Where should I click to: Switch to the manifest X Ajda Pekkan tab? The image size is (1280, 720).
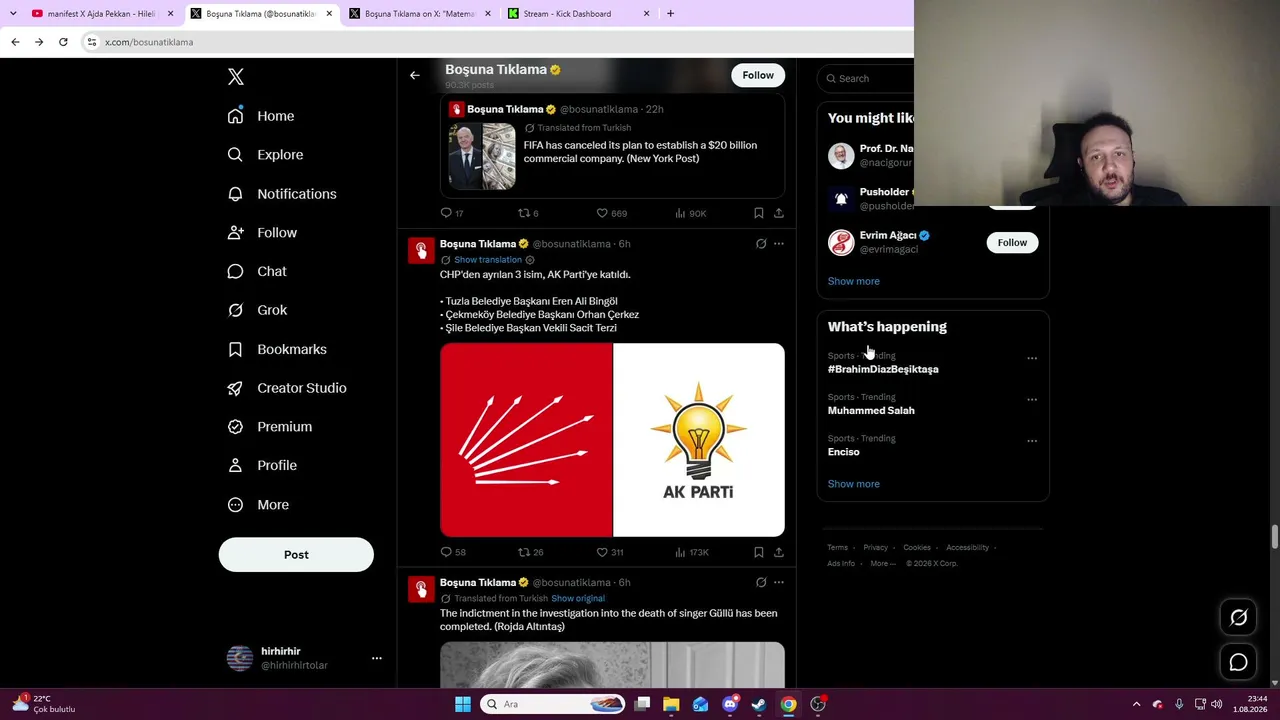(103, 14)
